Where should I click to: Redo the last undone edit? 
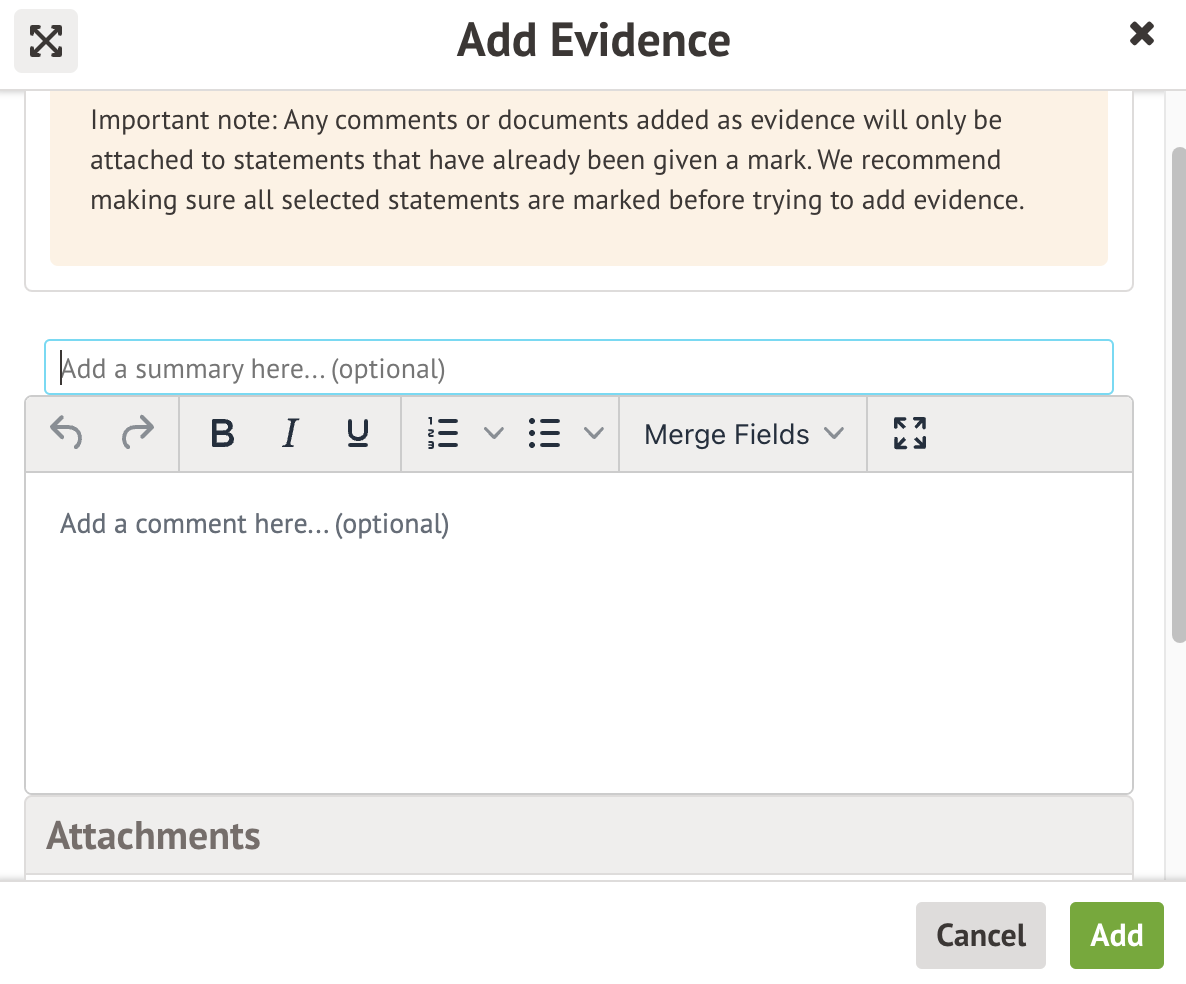point(138,434)
